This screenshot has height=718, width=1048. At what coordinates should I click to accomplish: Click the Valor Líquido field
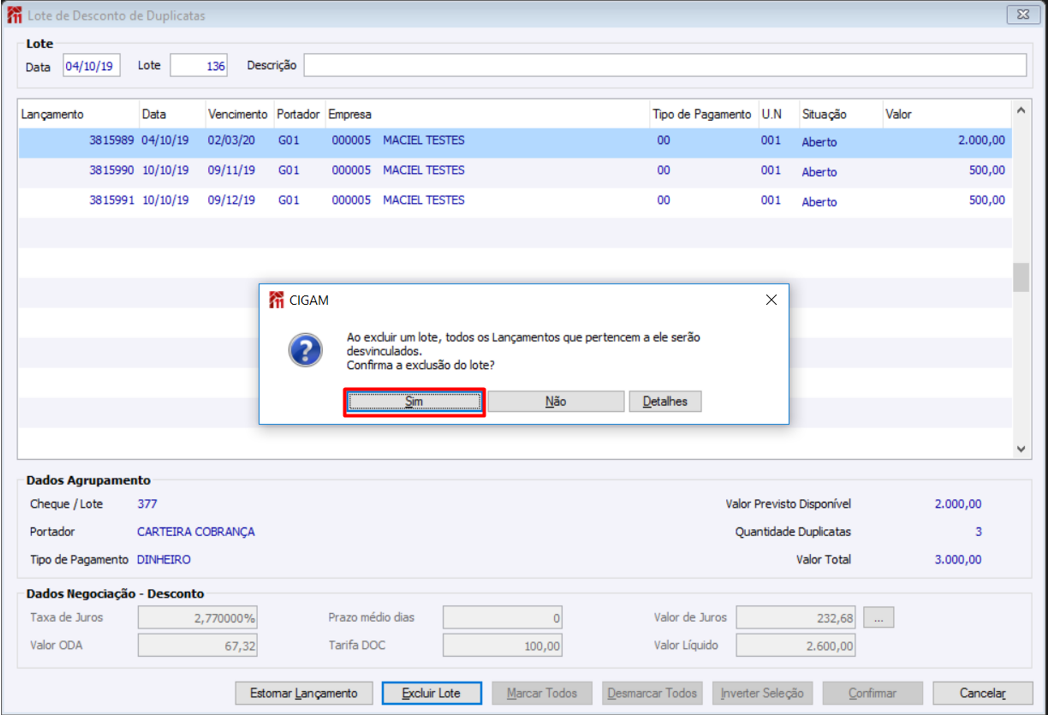pyautogui.click(x=796, y=646)
